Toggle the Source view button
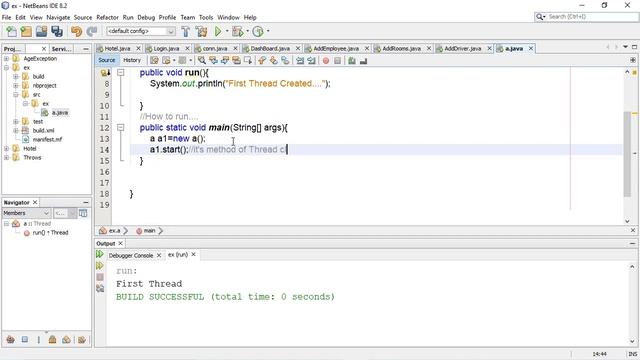The height and width of the screenshot is (360, 640). pos(107,60)
